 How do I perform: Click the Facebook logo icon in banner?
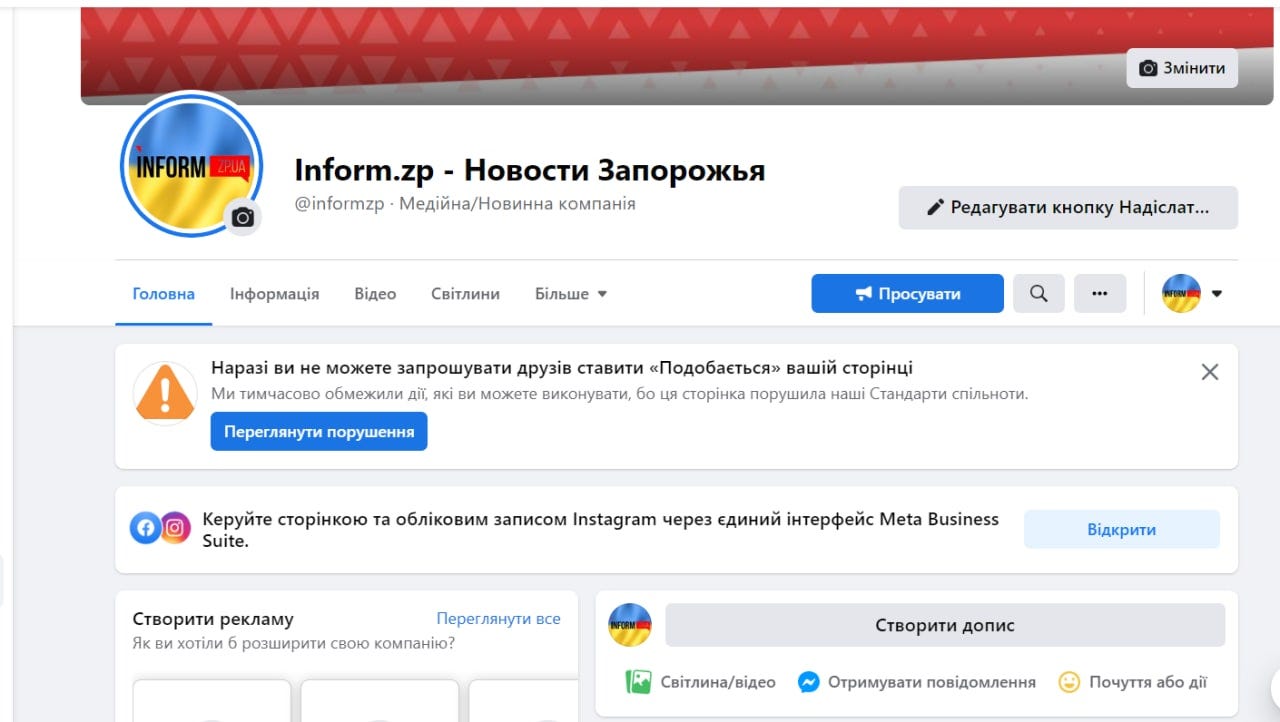(x=146, y=528)
